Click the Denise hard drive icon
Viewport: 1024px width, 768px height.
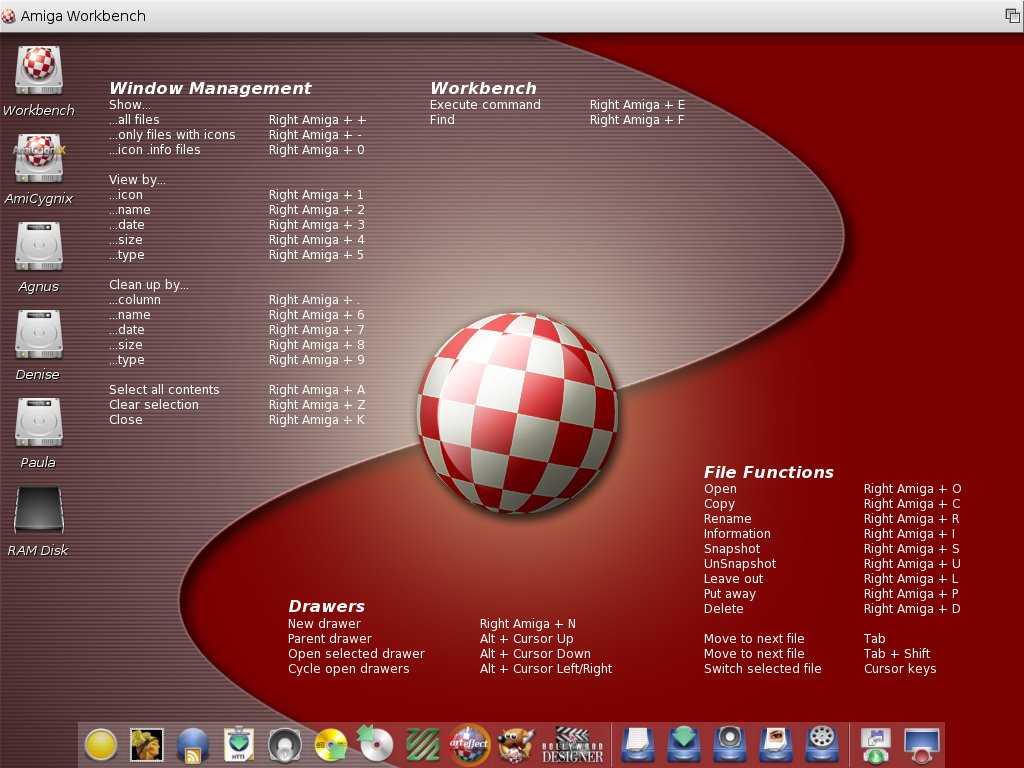tap(39, 335)
